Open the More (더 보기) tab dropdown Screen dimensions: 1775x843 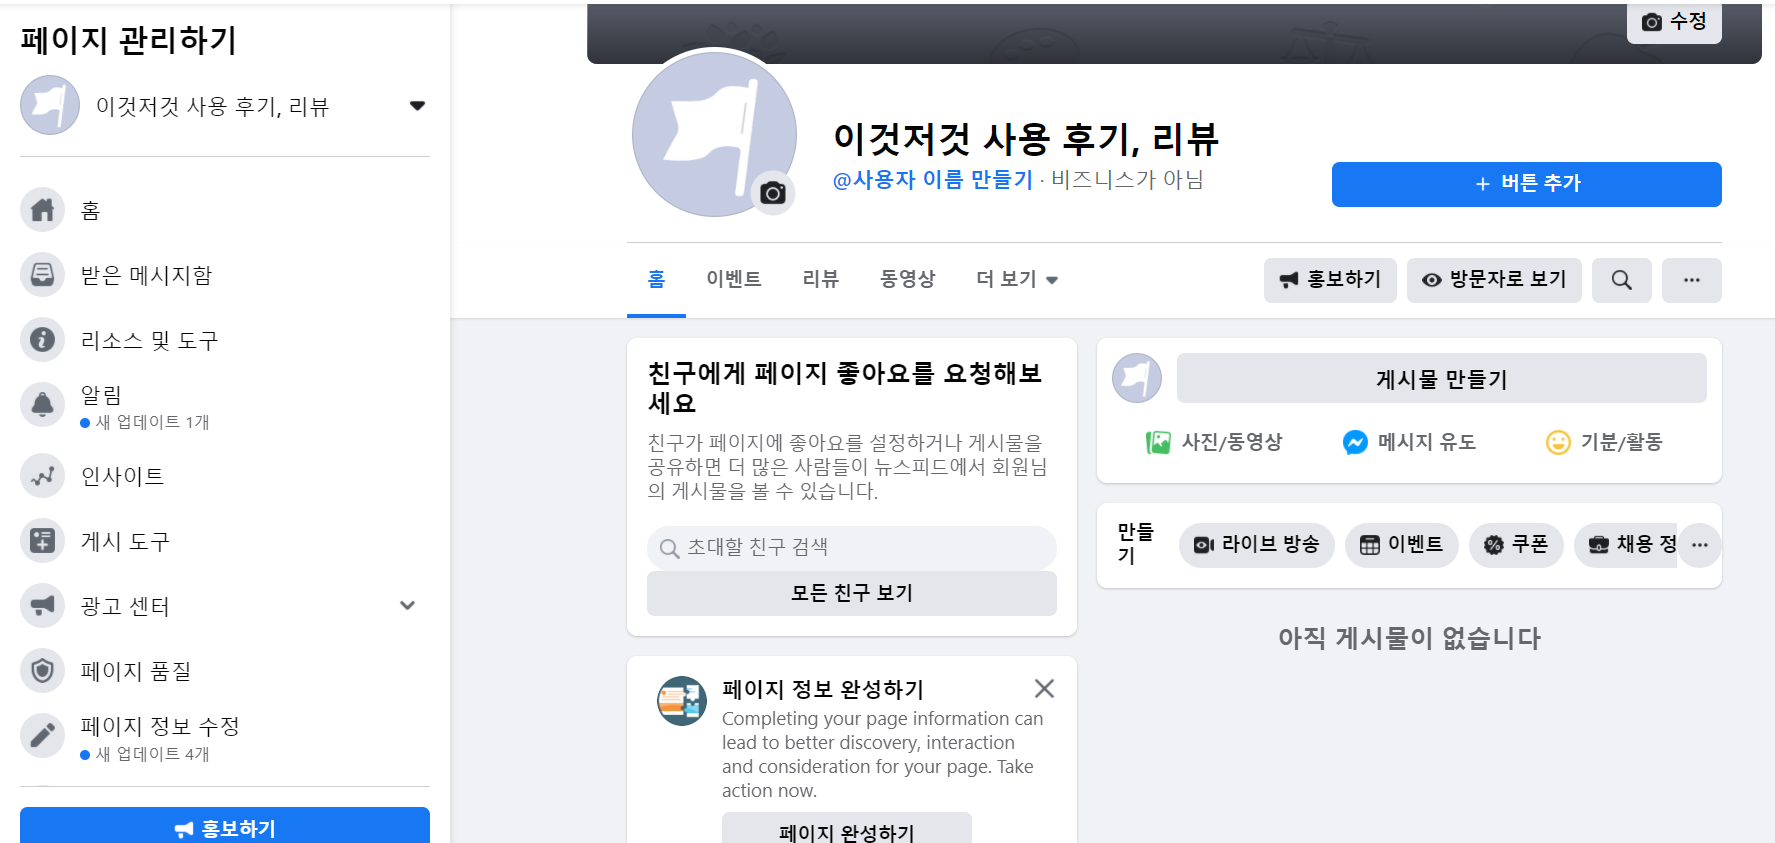pyautogui.click(x=1017, y=280)
